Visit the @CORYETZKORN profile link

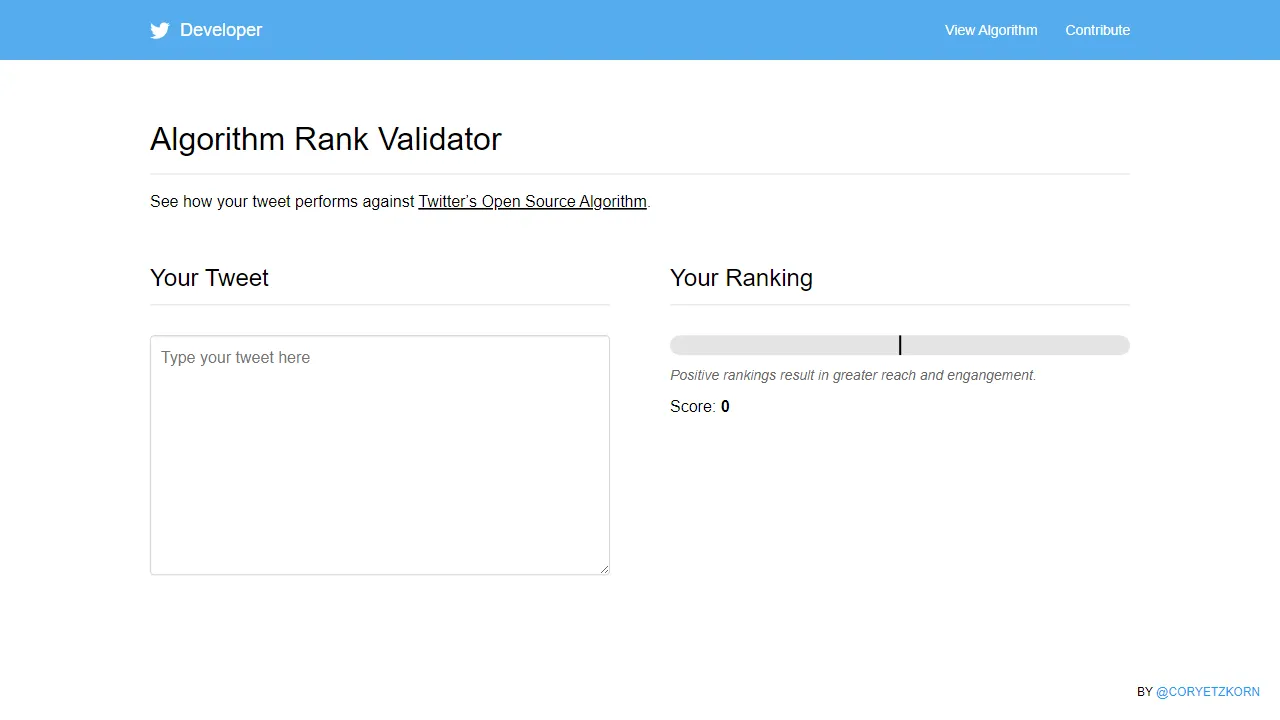1208,692
